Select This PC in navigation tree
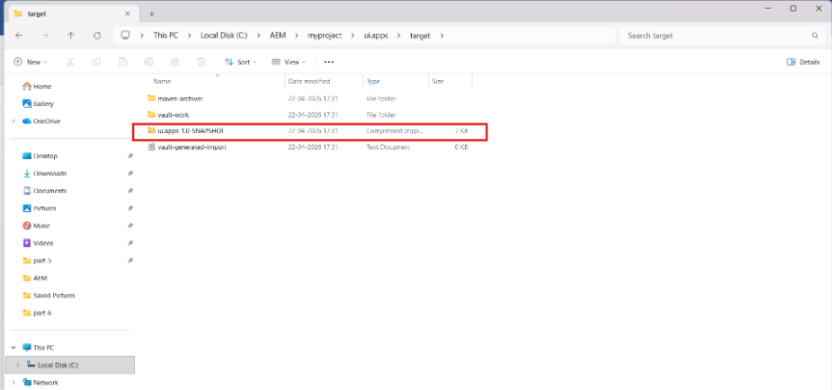The height and width of the screenshot is (390, 832). (x=38, y=348)
